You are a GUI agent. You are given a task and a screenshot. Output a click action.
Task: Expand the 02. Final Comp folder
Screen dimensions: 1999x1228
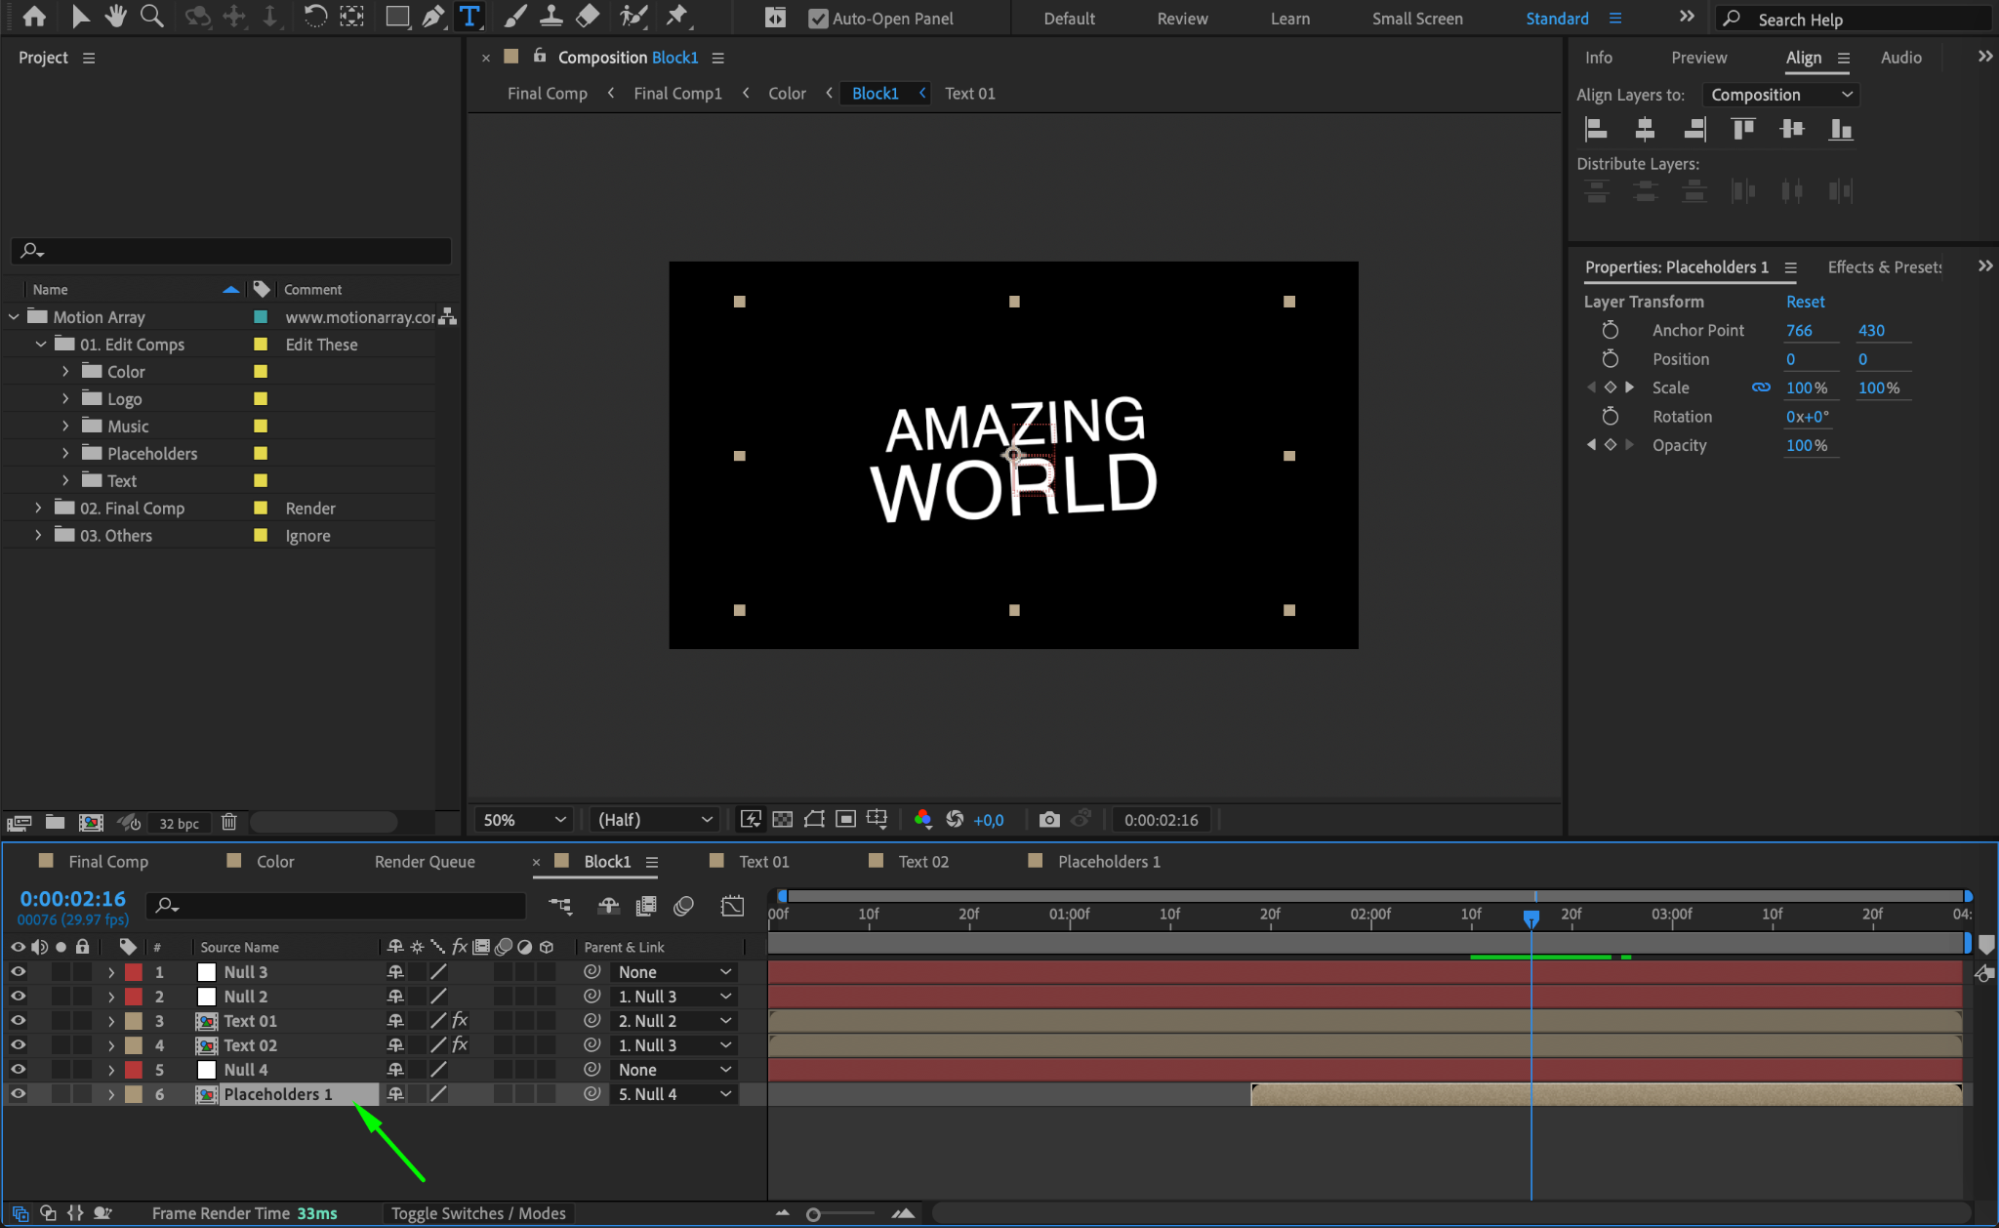tap(38, 508)
